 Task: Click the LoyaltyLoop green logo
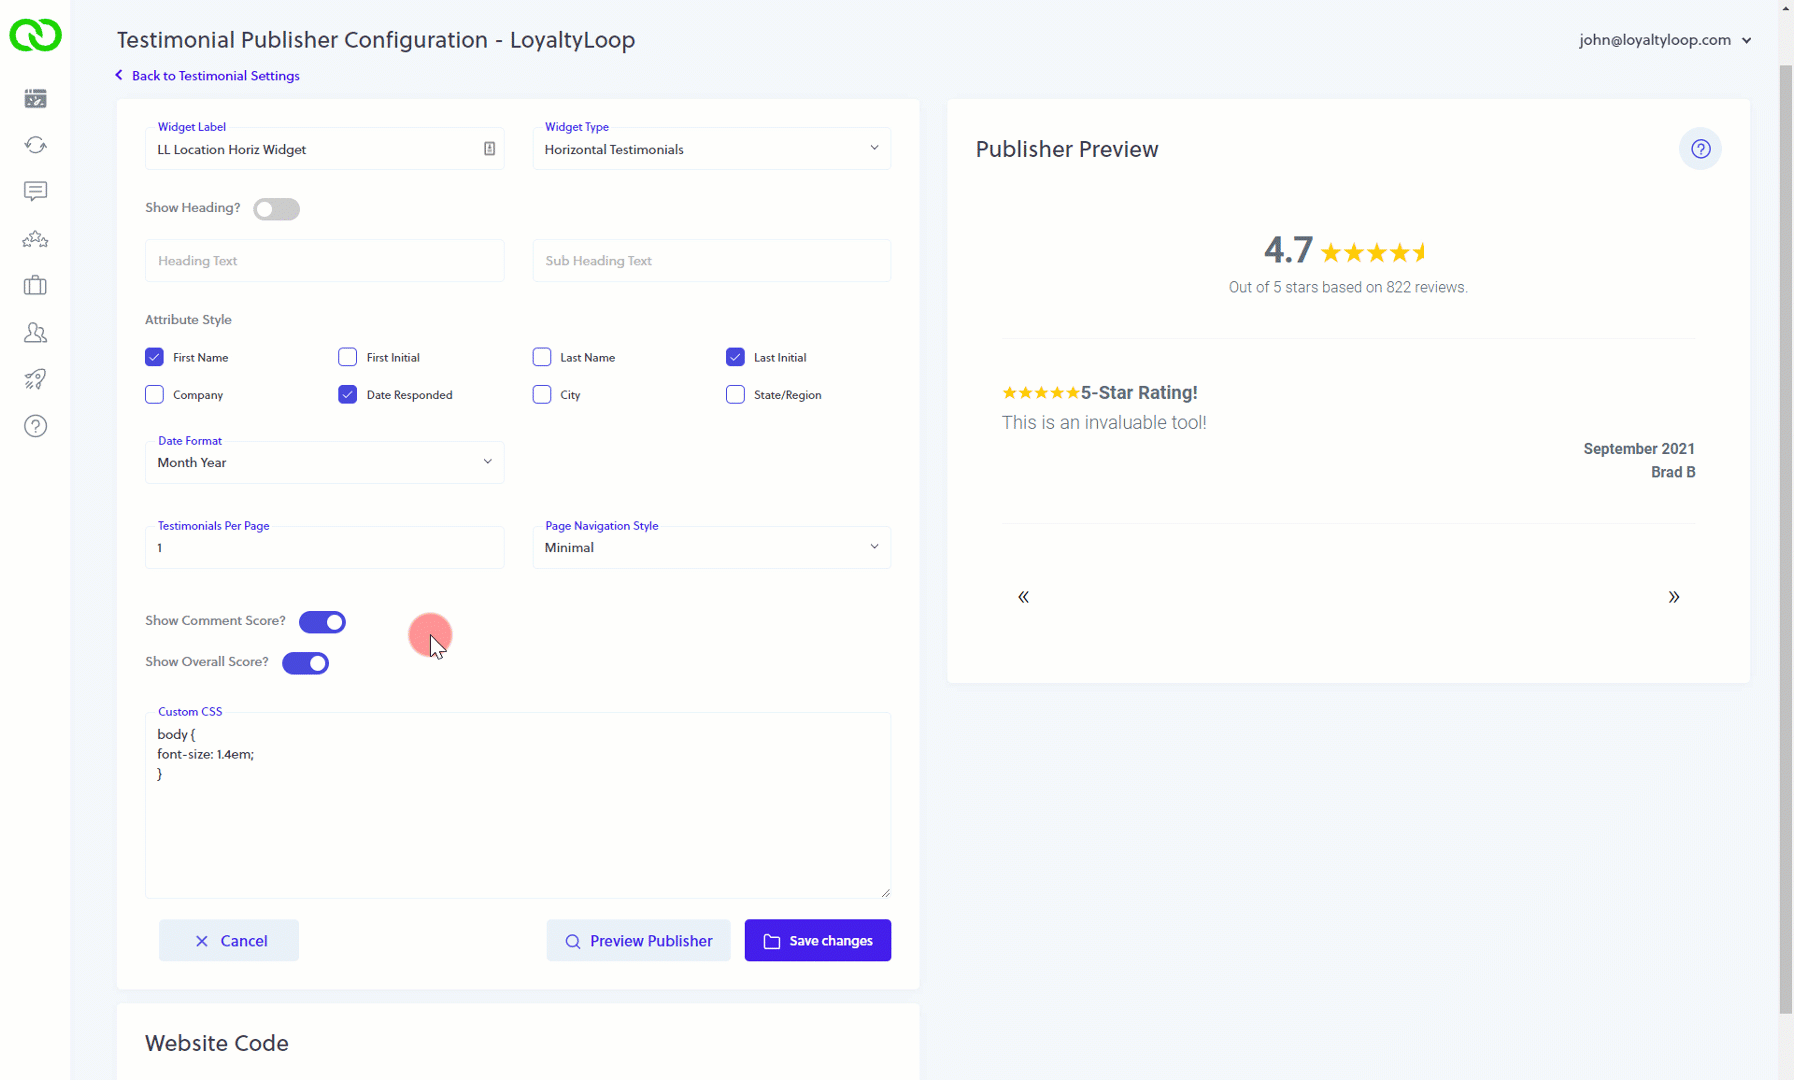point(35,35)
